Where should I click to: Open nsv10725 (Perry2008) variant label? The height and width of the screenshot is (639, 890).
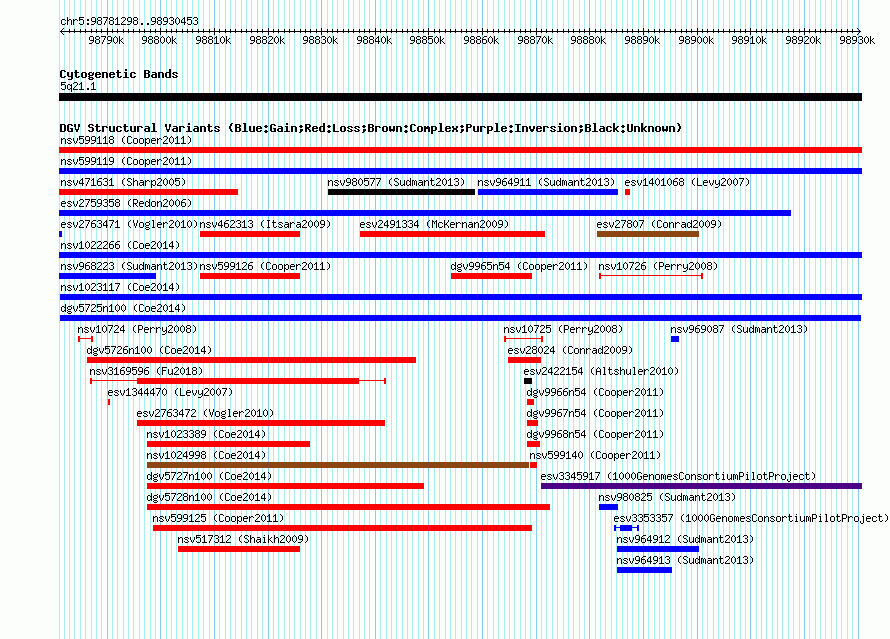pyautogui.click(x=563, y=329)
